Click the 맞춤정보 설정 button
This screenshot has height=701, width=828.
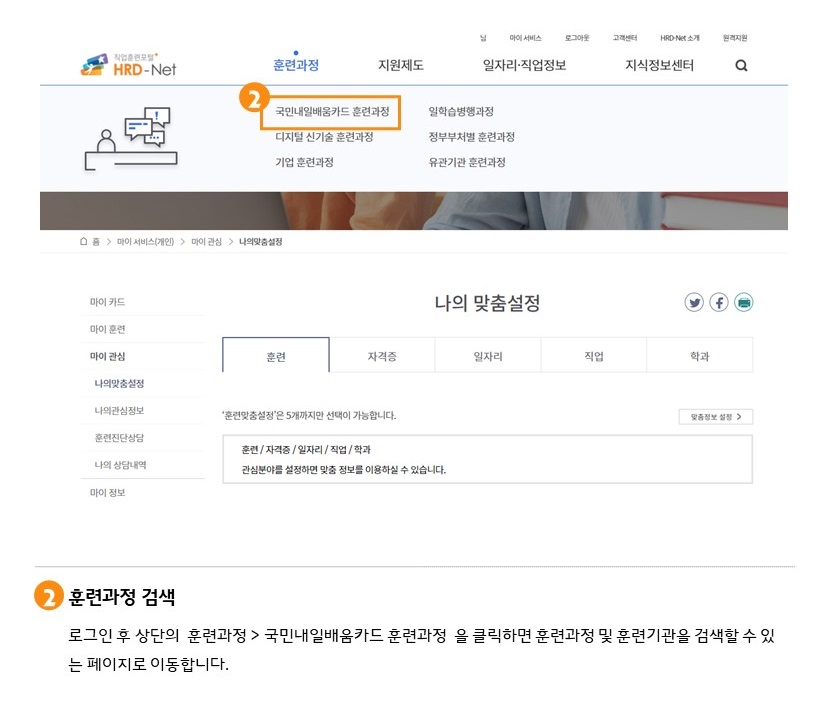715,416
